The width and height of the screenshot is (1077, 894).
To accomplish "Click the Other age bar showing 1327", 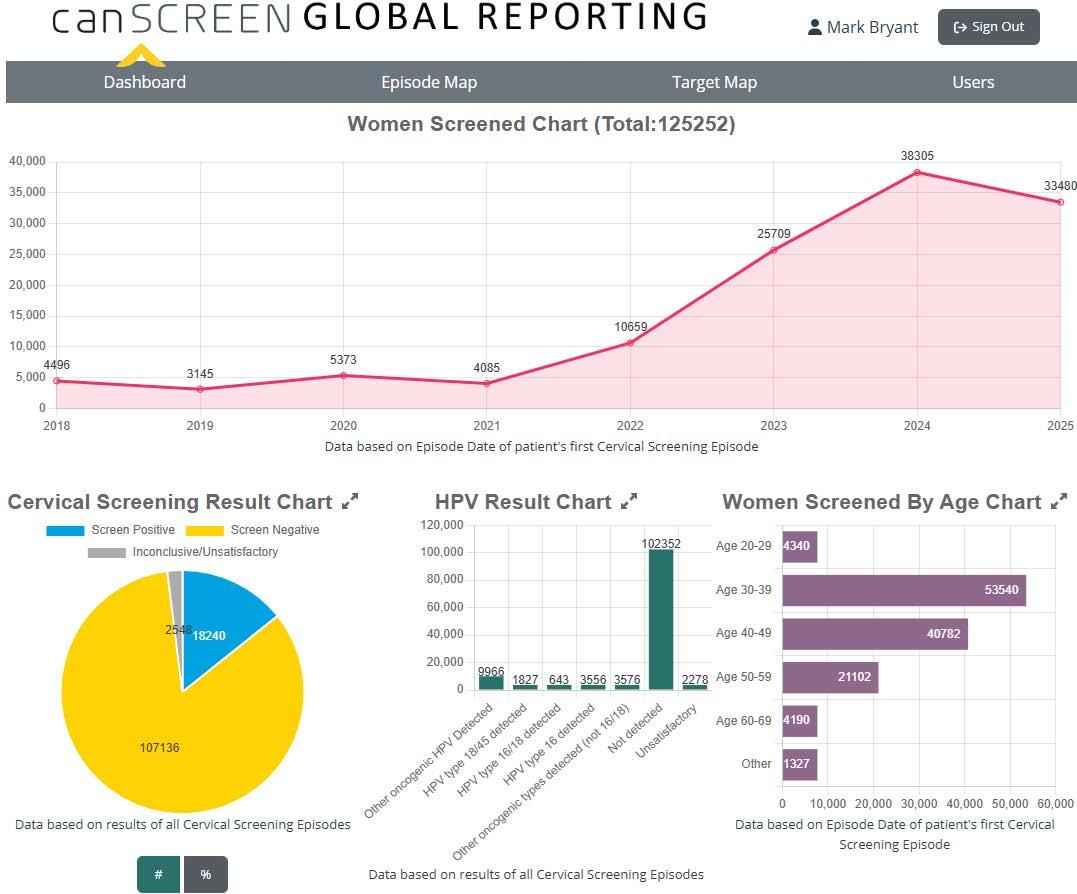I will (x=800, y=764).
